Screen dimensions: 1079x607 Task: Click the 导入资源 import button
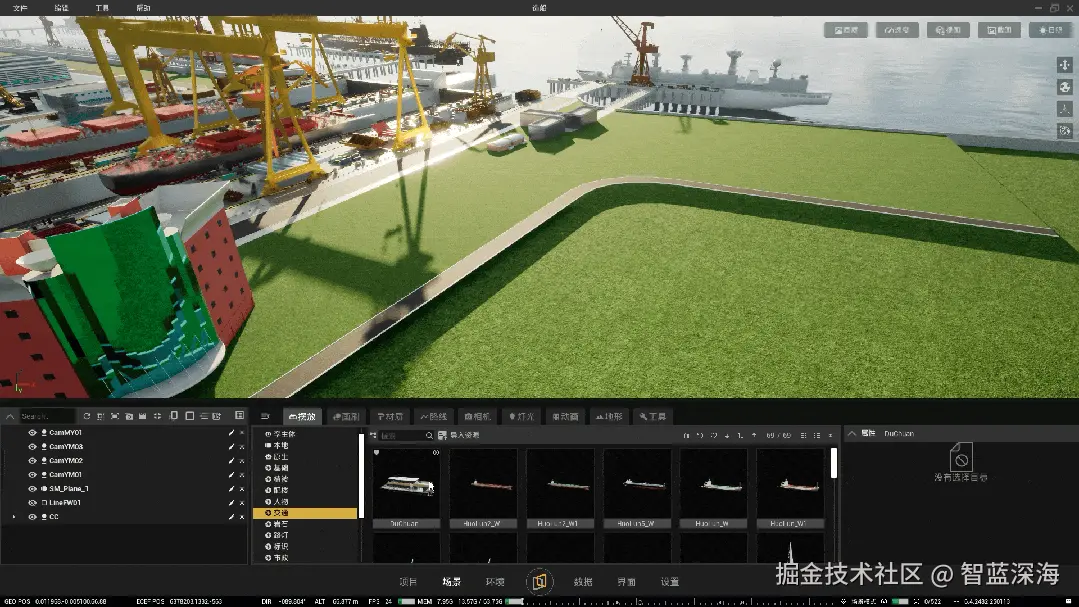click(x=459, y=436)
